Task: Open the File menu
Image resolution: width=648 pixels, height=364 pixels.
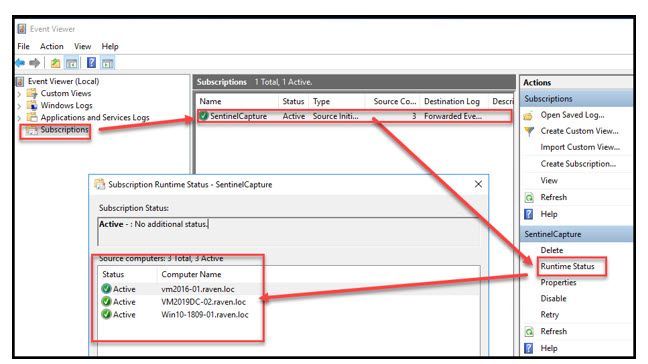Action: pyautogui.click(x=23, y=46)
